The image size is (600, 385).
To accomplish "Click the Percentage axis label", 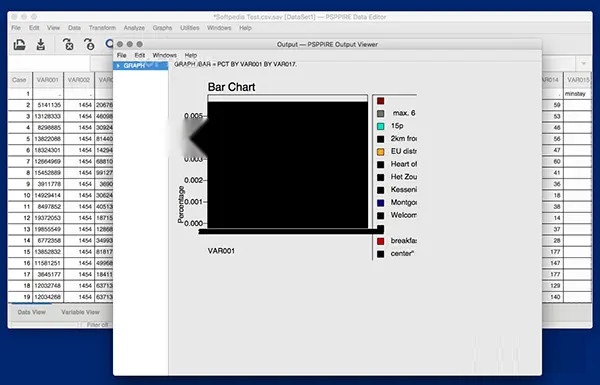I will (x=181, y=204).
